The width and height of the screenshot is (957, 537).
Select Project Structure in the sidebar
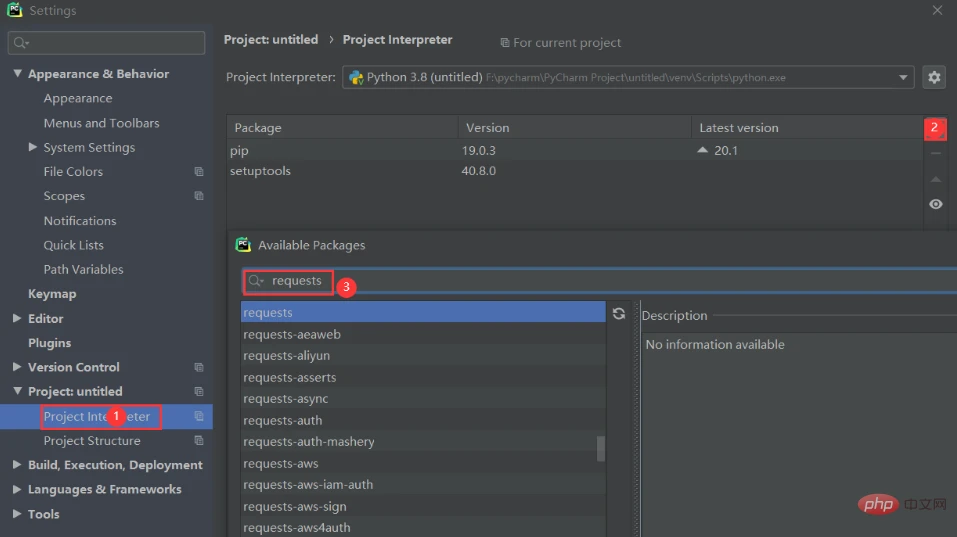click(92, 441)
